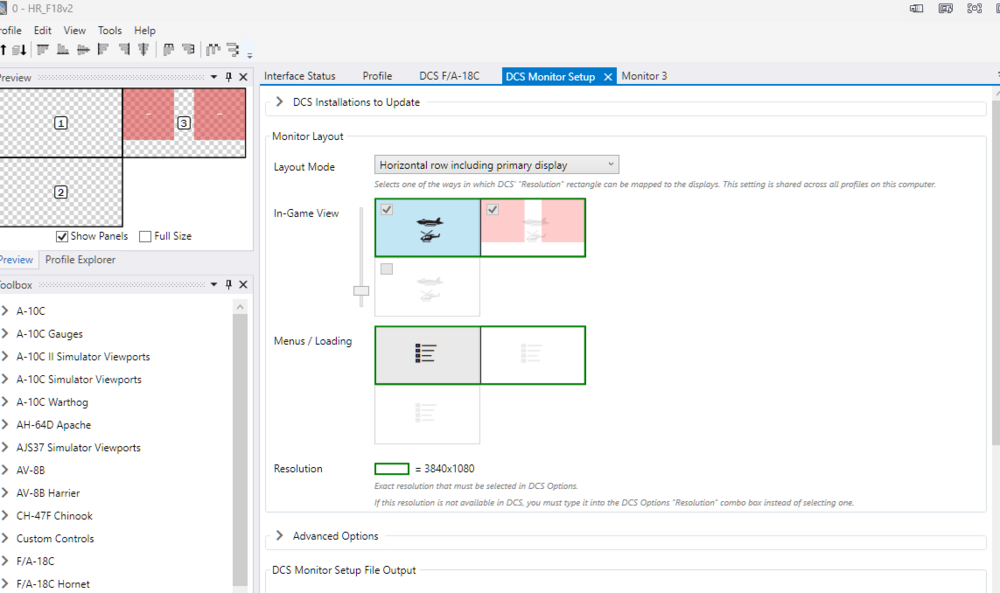Click the focus target icon in title bar
The width and height of the screenshot is (1000, 593).
[974, 8]
